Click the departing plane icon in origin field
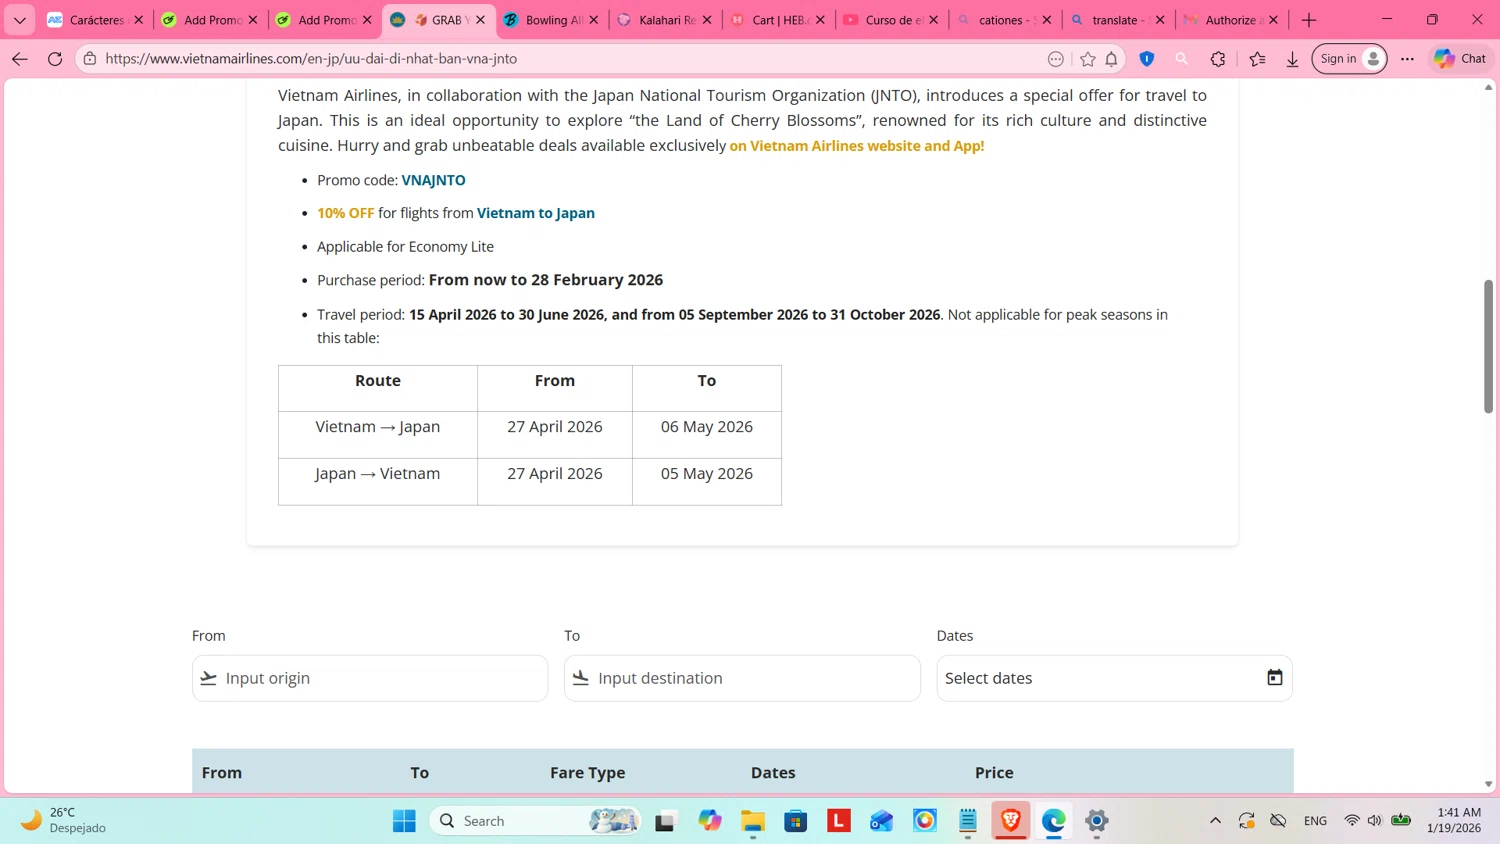The height and width of the screenshot is (844, 1500). (x=208, y=678)
